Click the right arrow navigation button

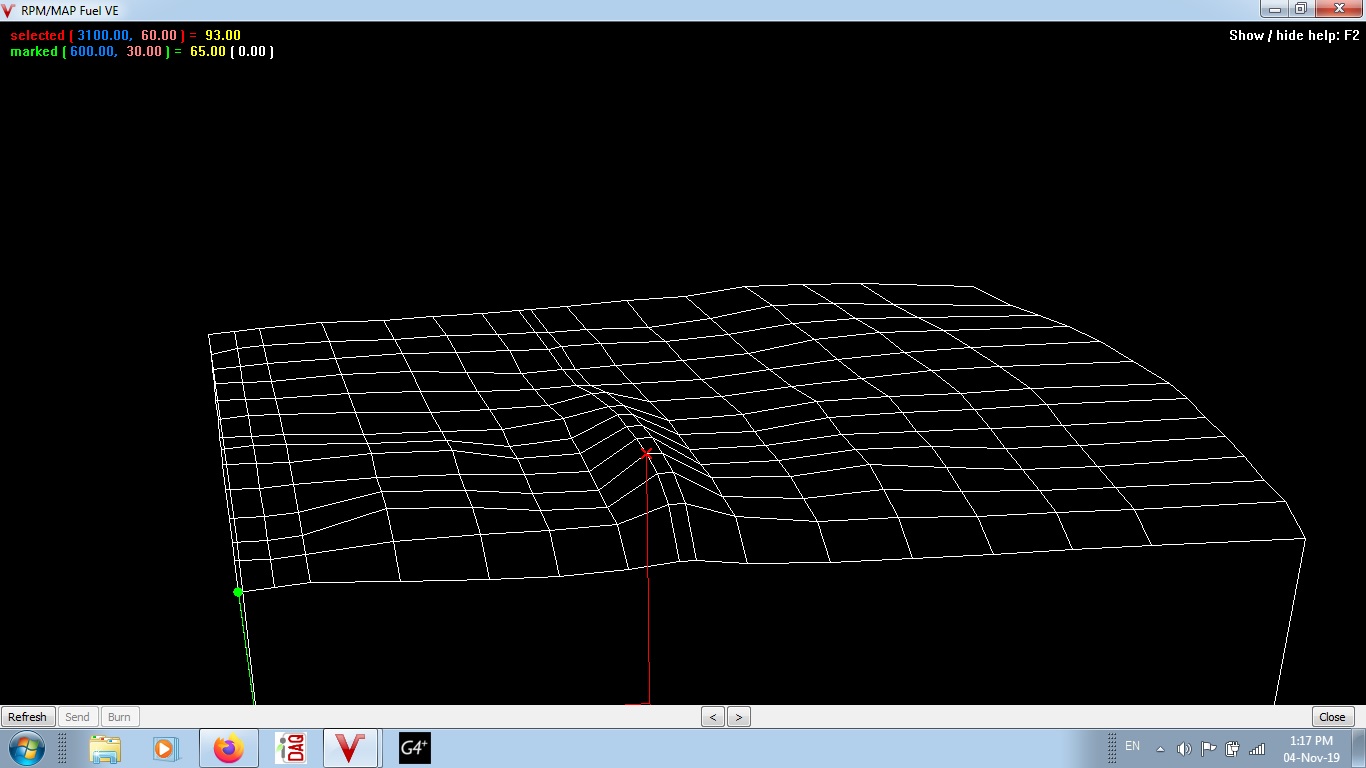pos(739,717)
